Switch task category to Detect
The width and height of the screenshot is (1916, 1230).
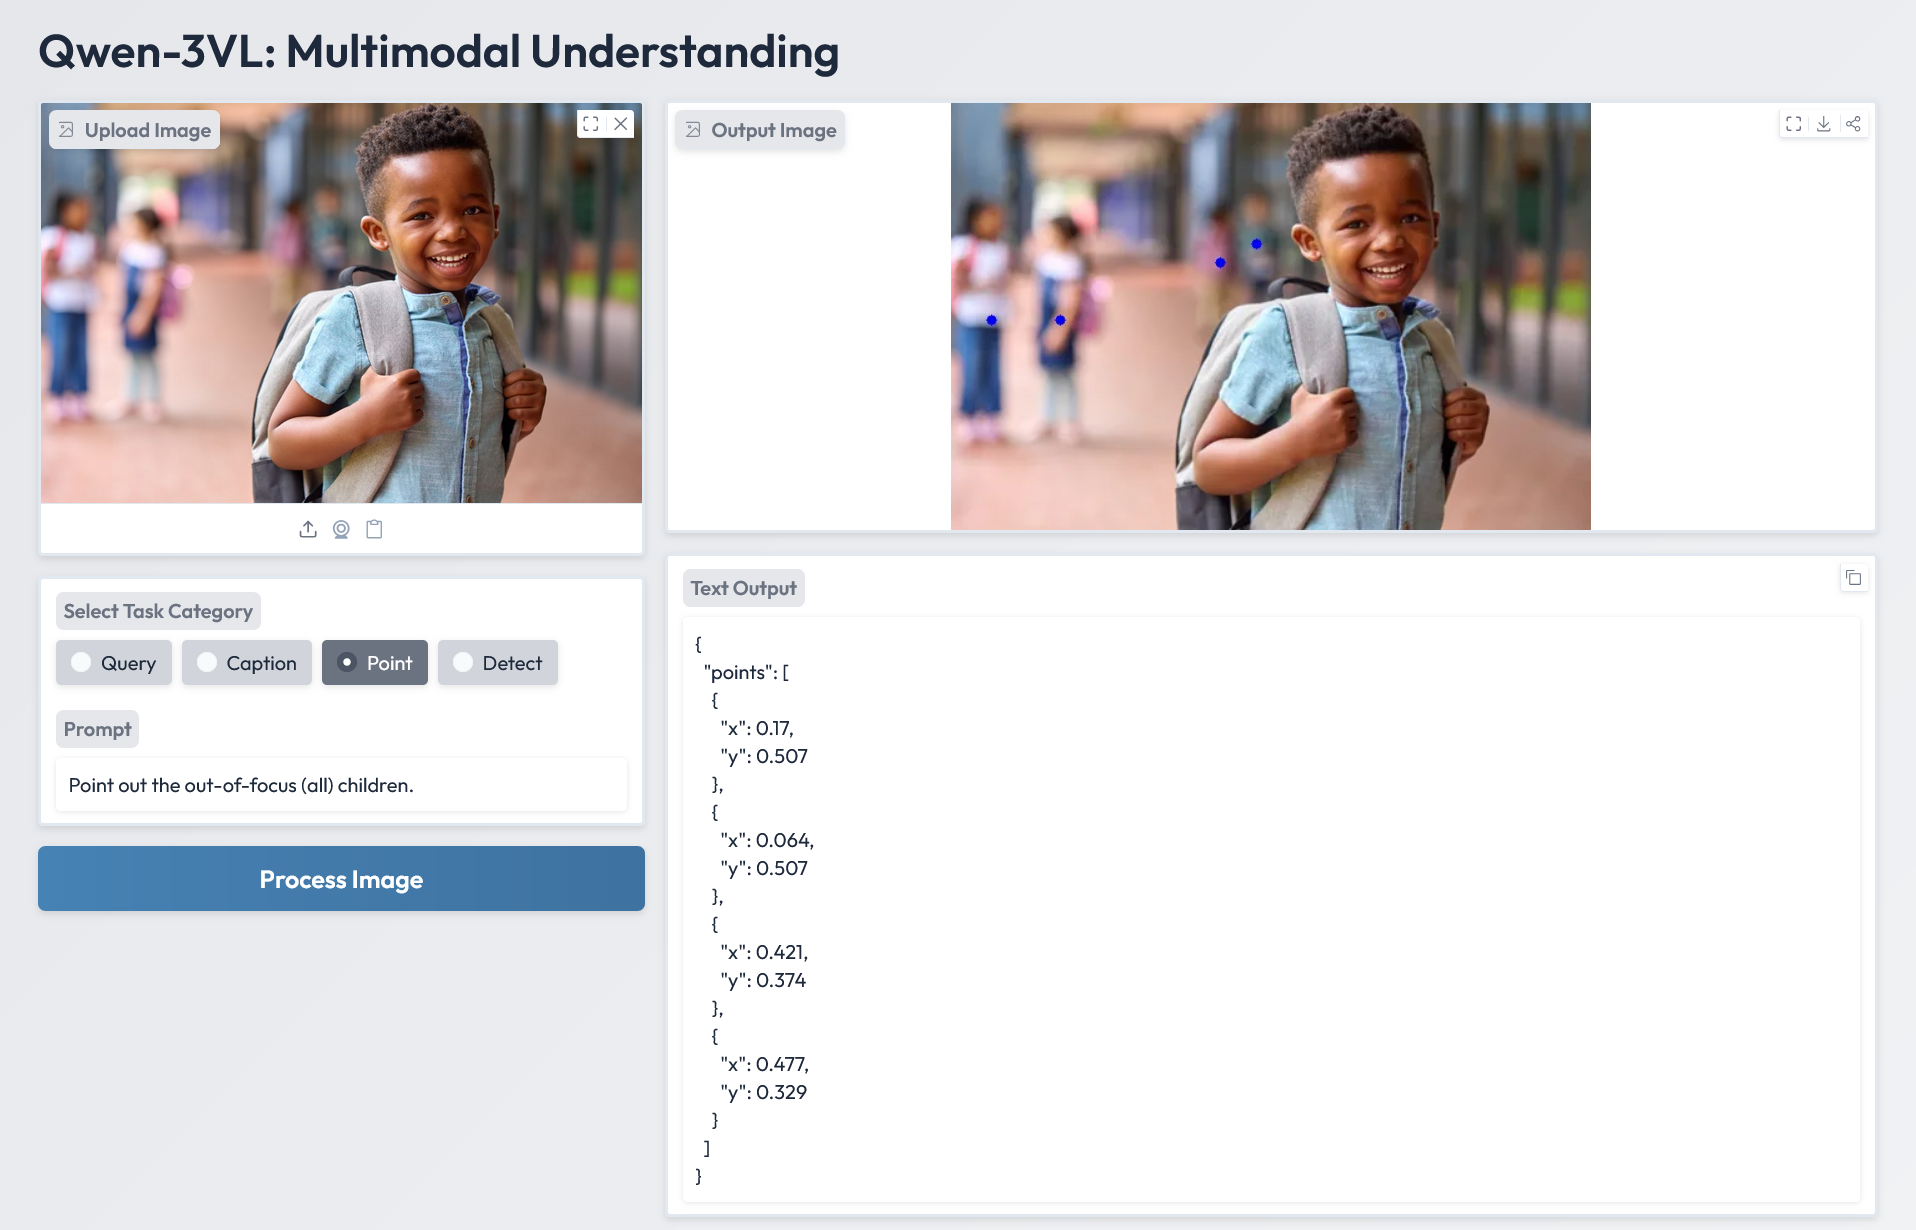498,663
